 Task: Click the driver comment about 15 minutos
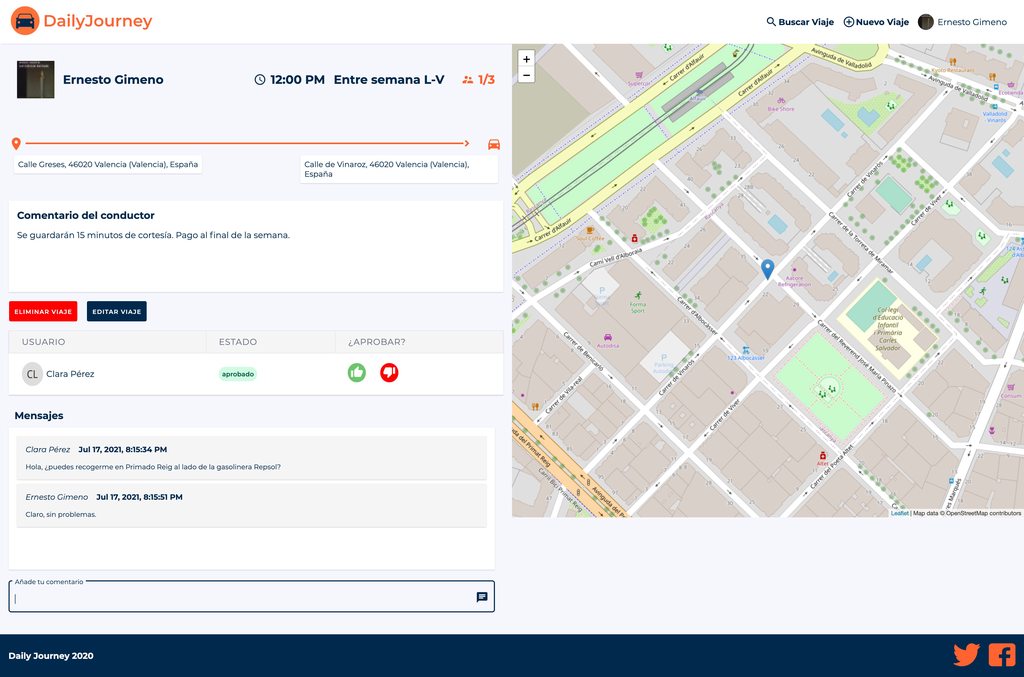coord(153,235)
